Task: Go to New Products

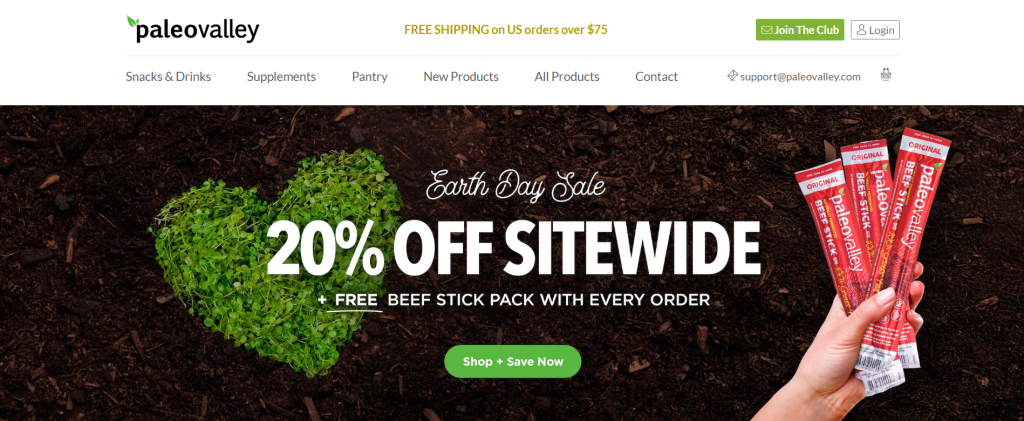Action: click(x=461, y=76)
